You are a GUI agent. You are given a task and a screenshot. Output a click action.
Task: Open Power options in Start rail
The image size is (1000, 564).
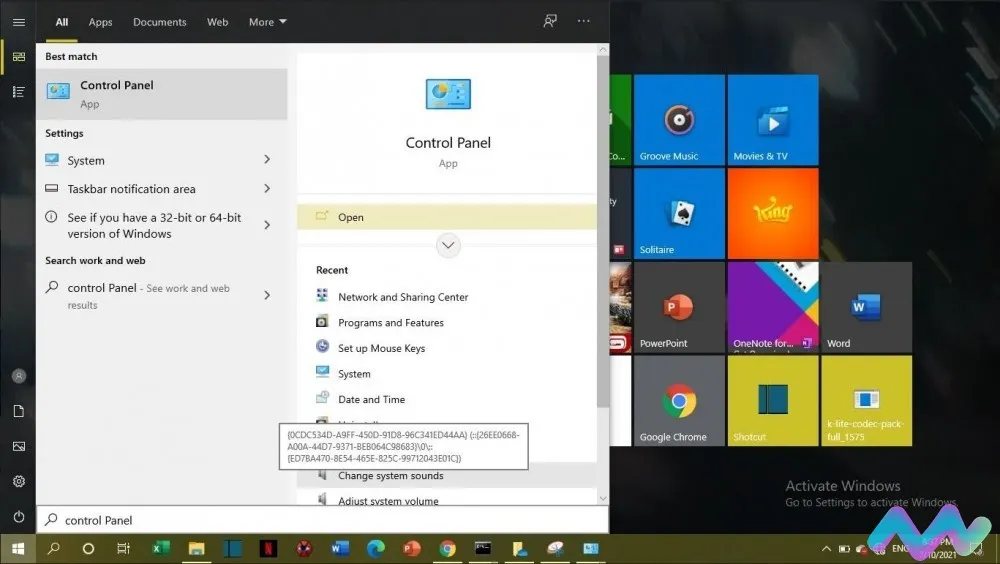18,517
